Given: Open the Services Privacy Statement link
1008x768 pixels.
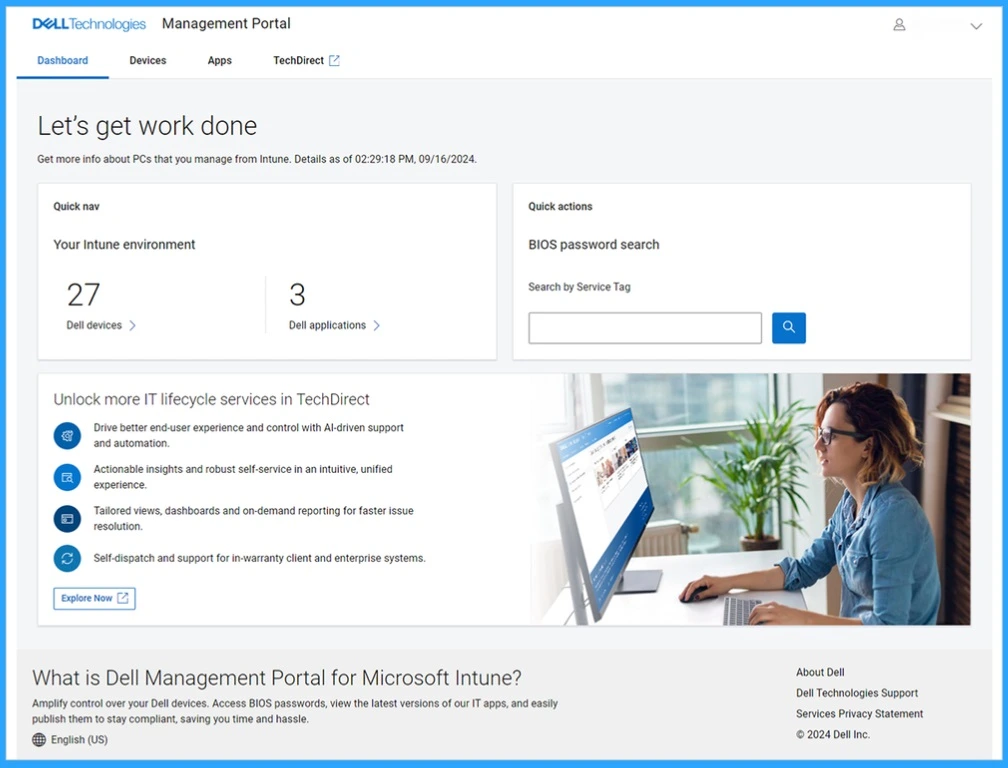Looking at the screenshot, I should click(x=860, y=713).
